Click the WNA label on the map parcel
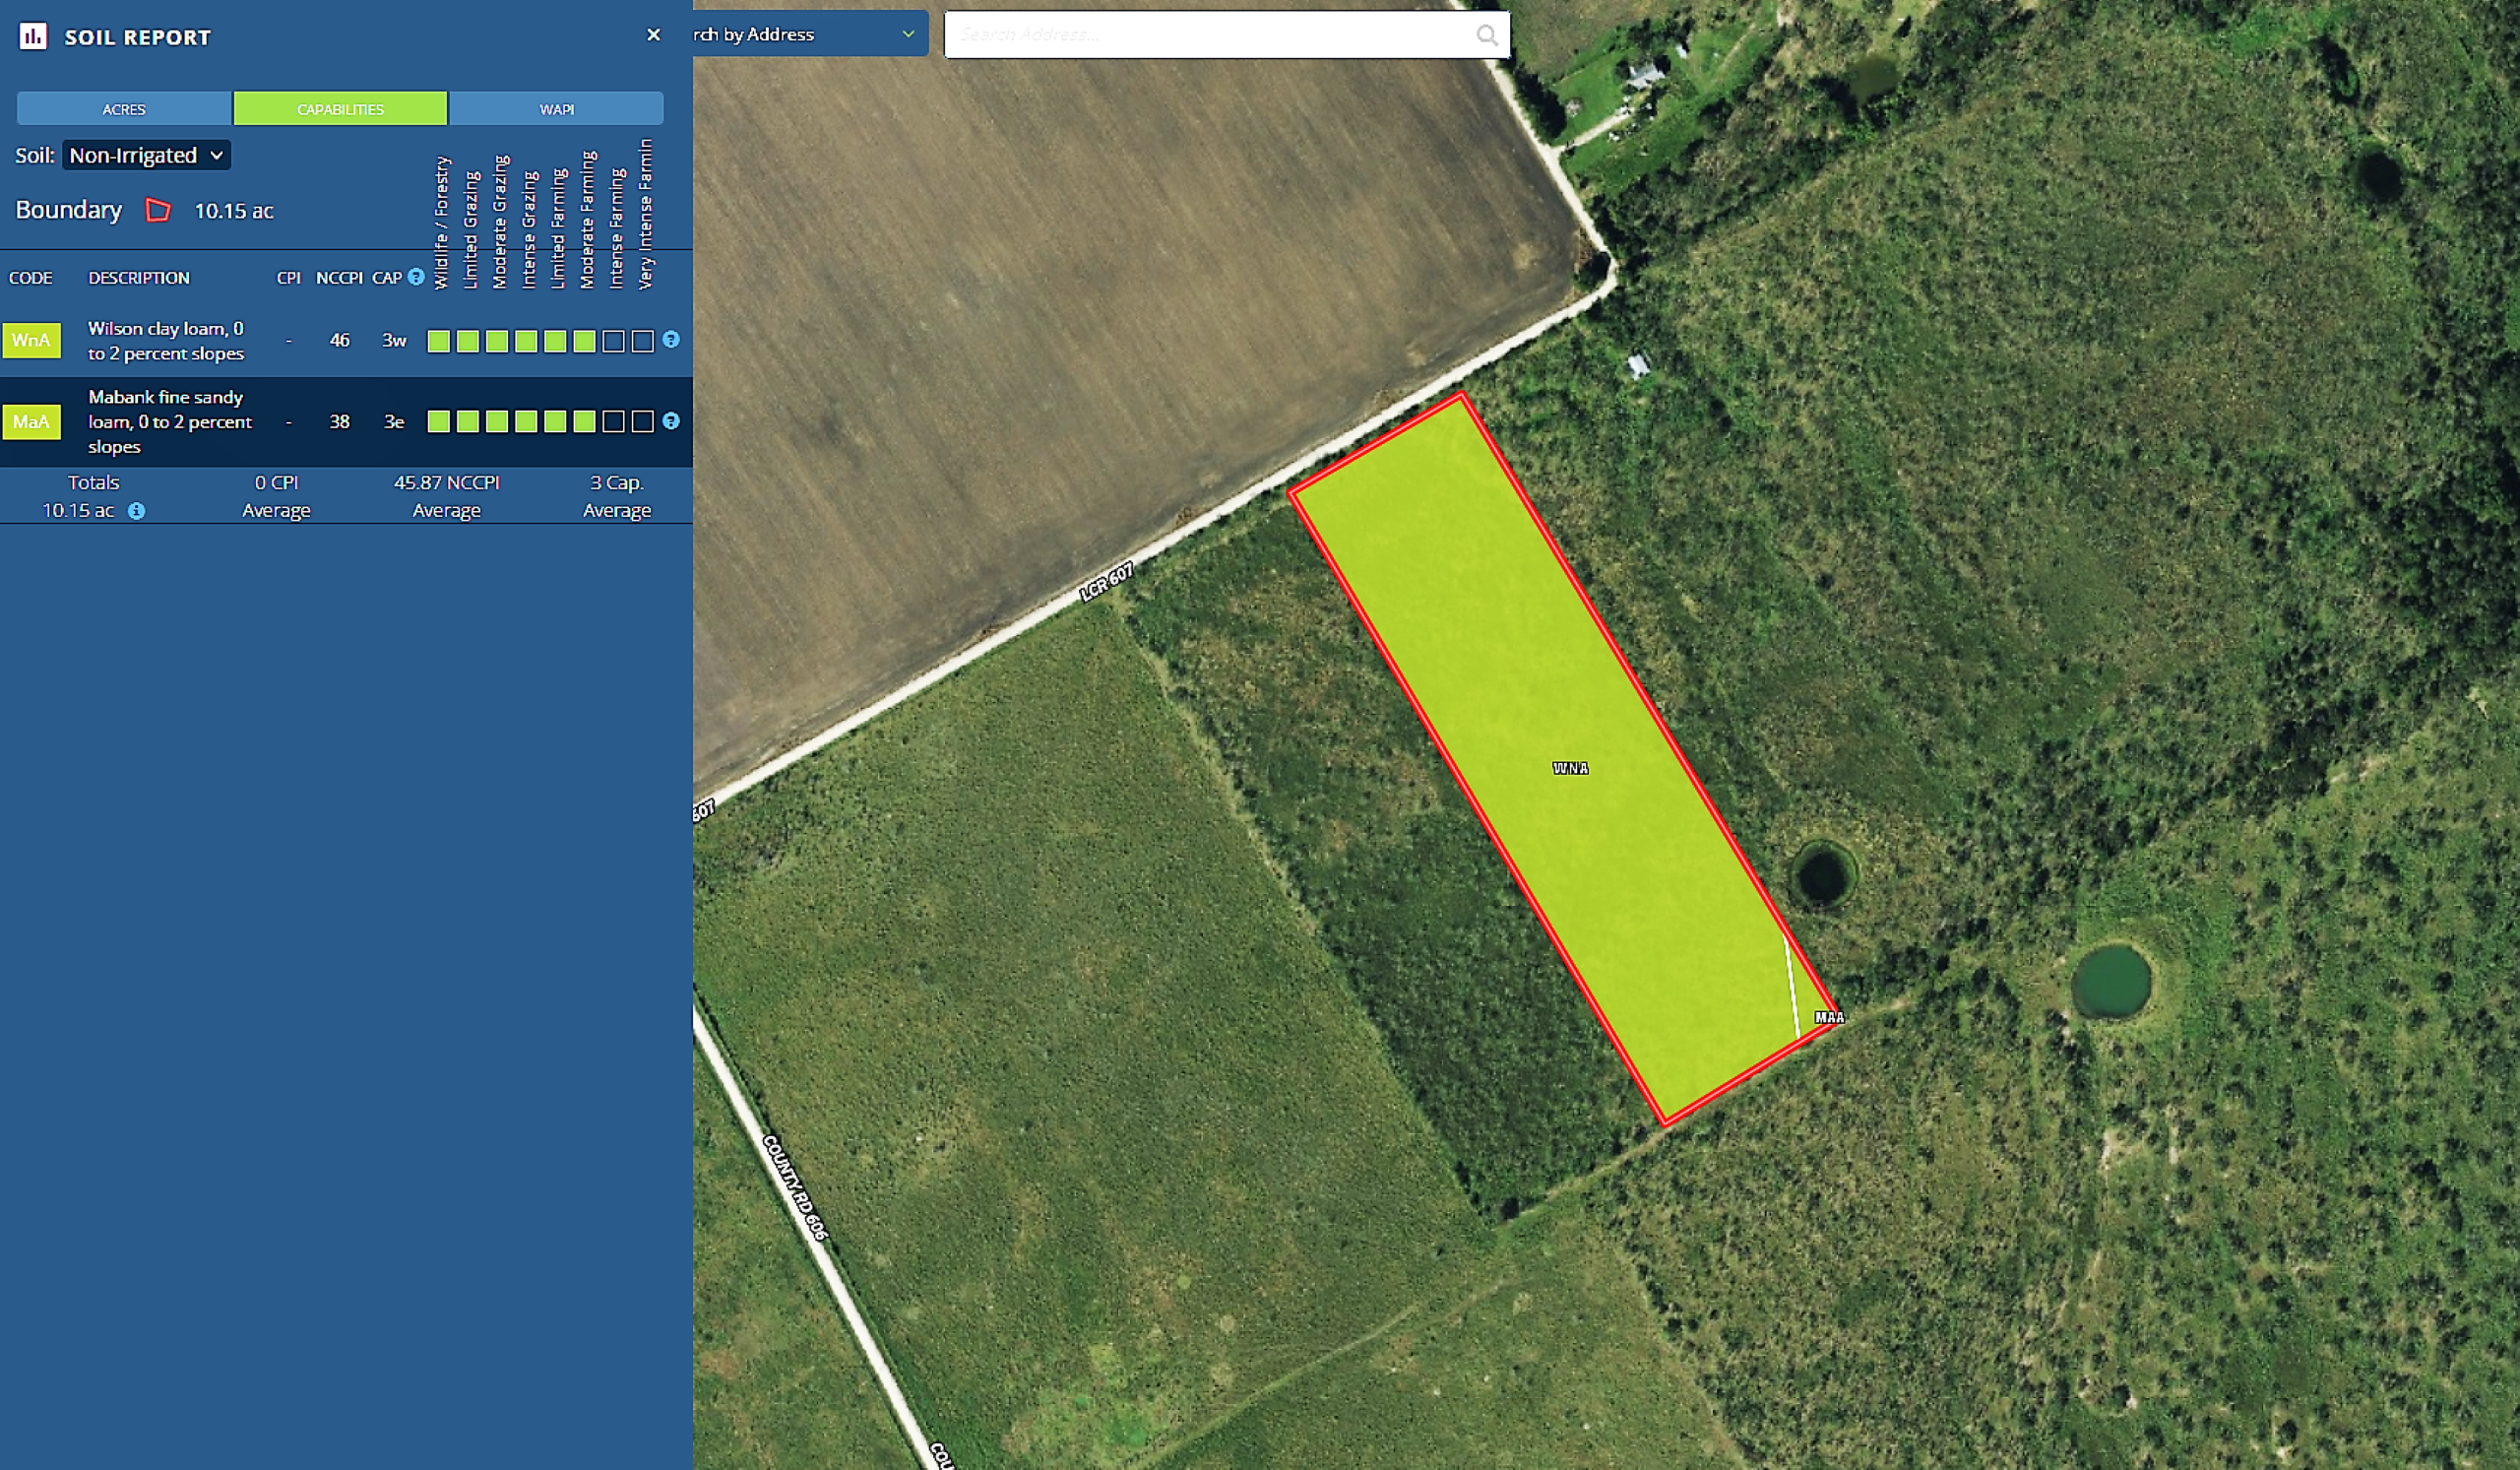2520x1470 pixels. [1569, 768]
